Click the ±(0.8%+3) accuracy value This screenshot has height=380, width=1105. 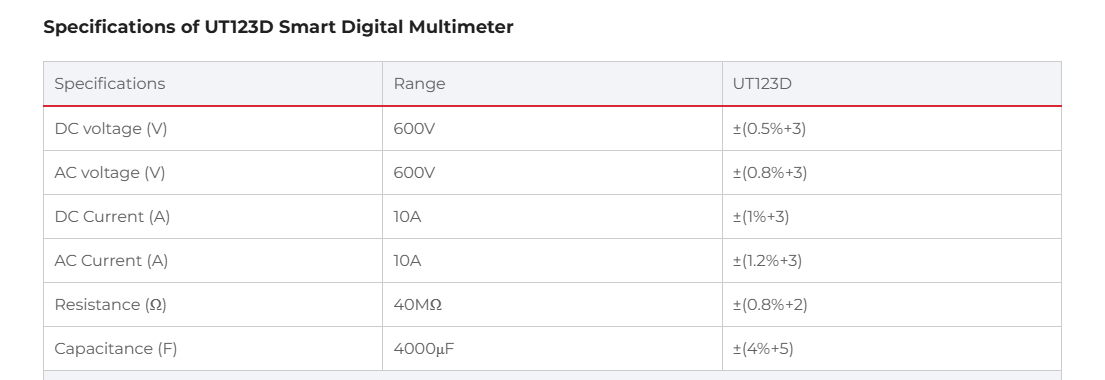point(770,173)
